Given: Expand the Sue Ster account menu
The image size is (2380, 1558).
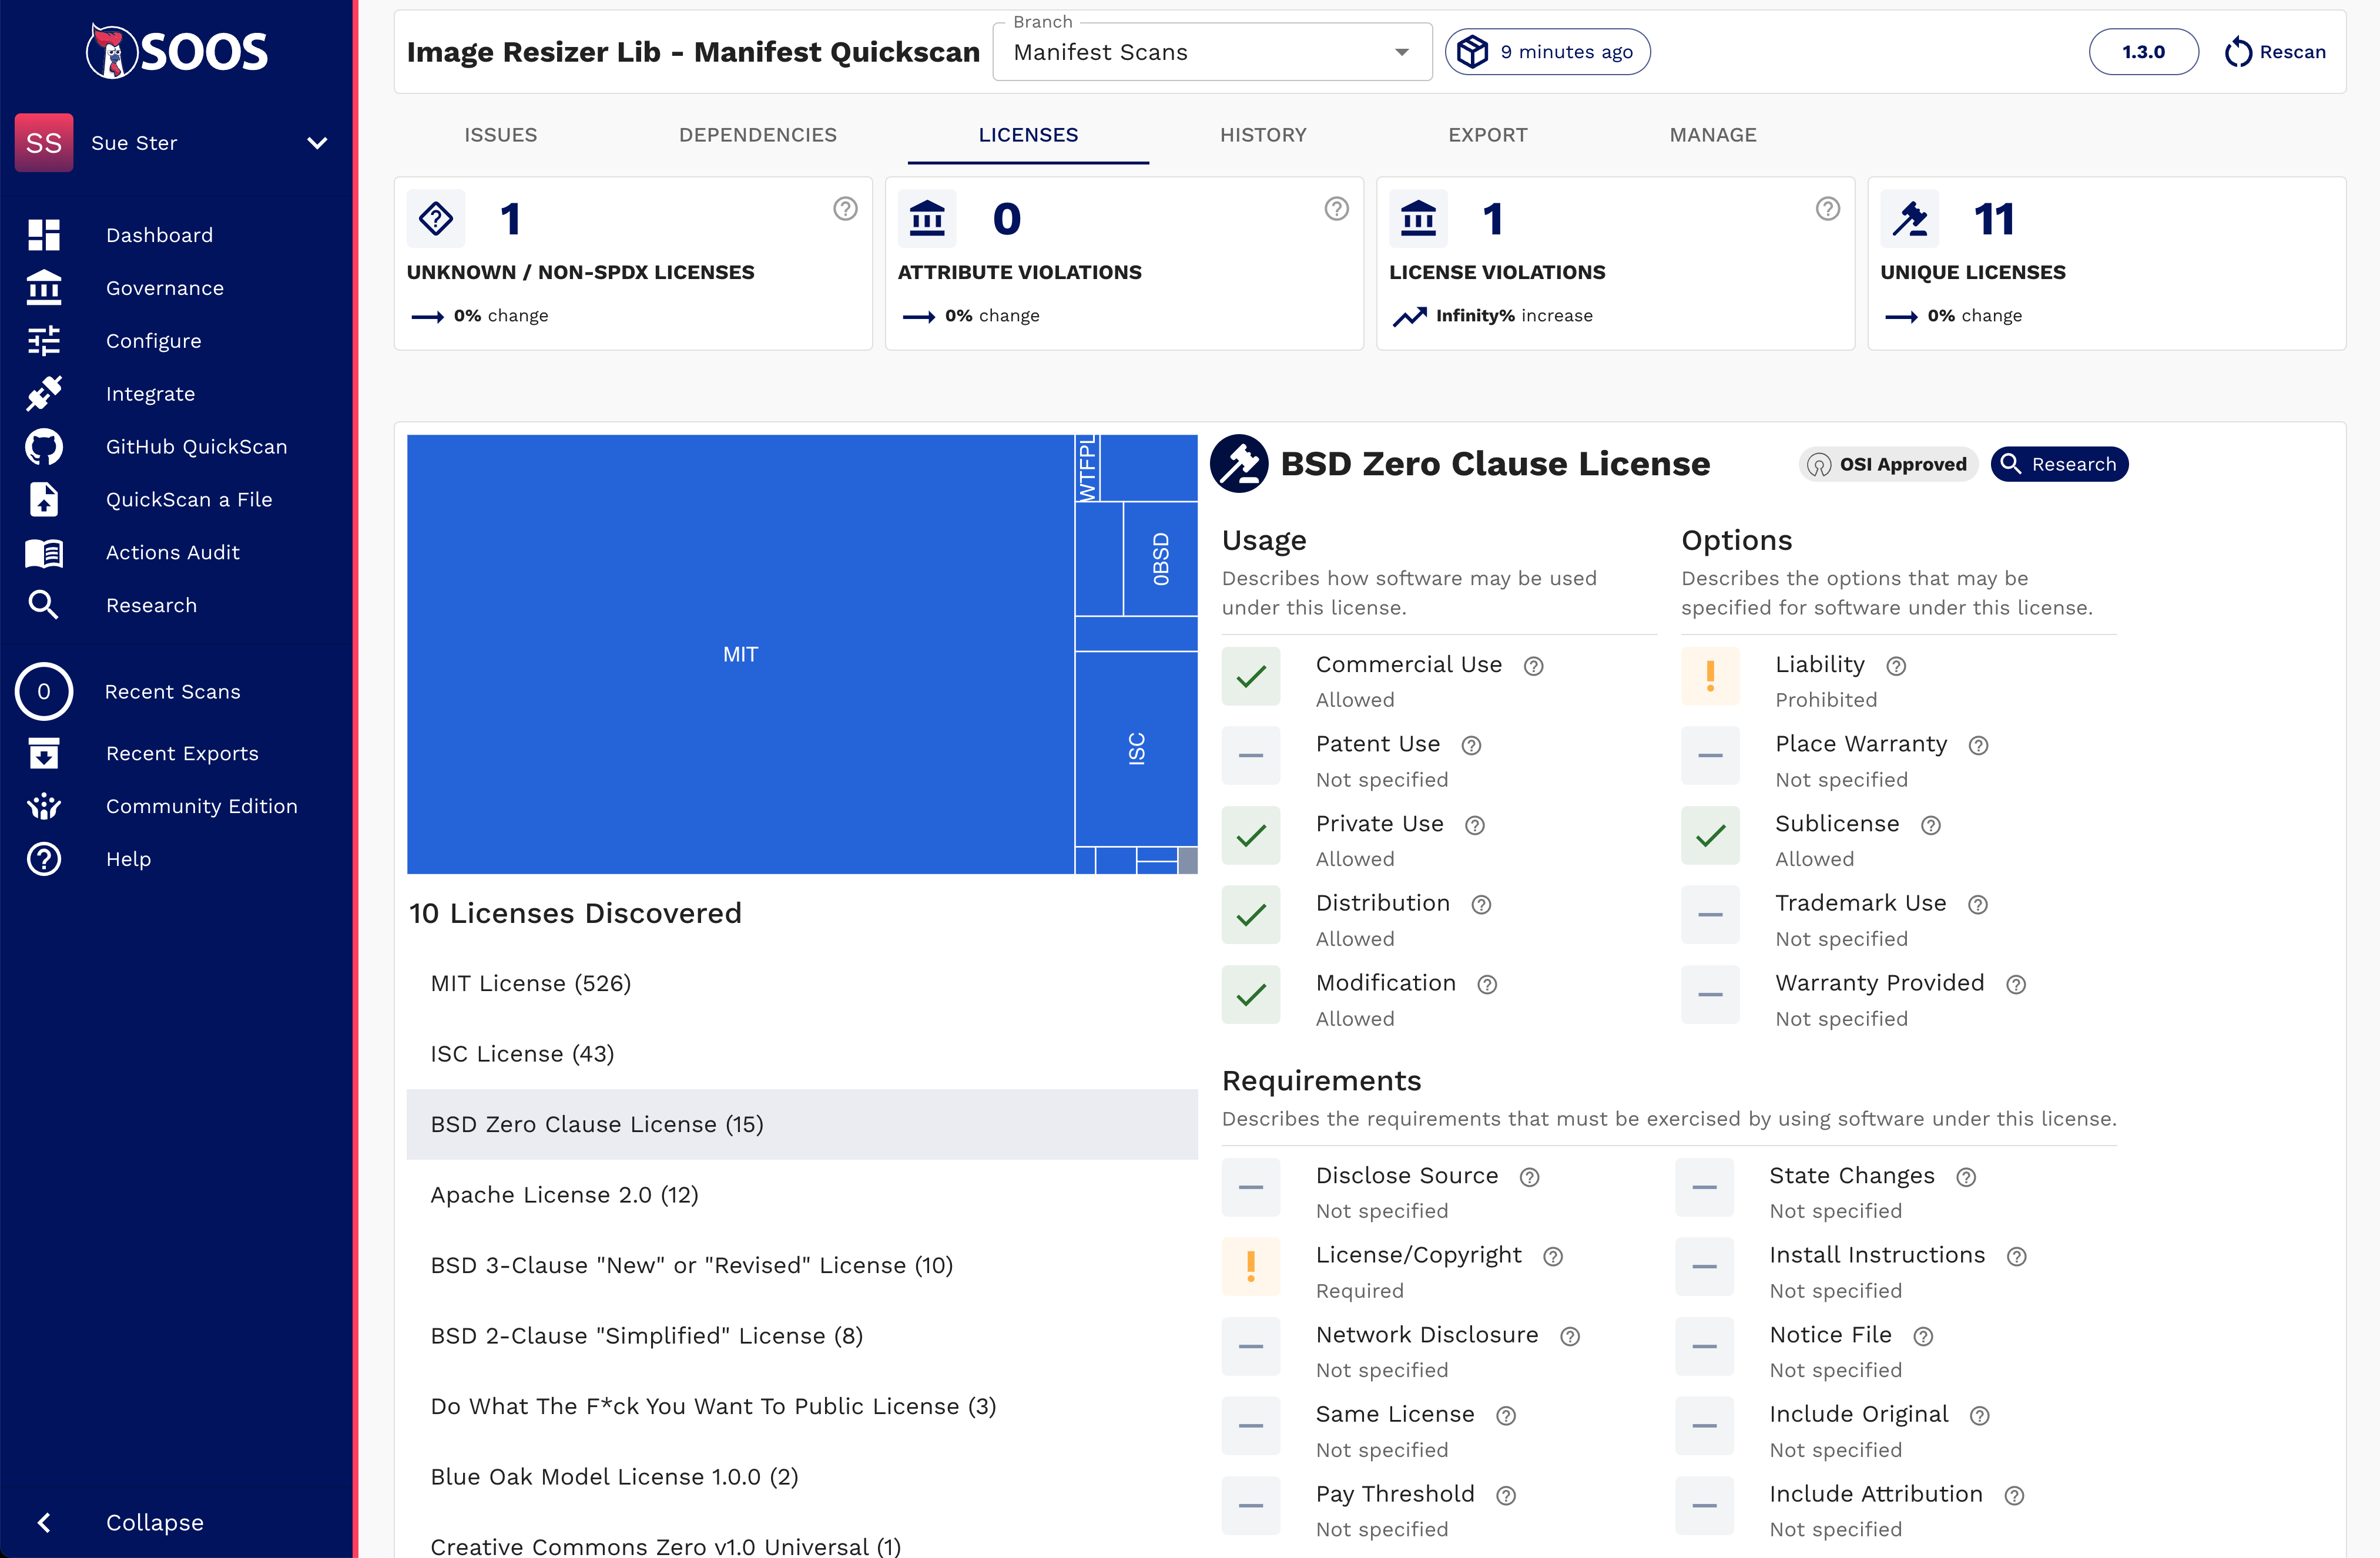Looking at the screenshot, I should tap(317, 143).
